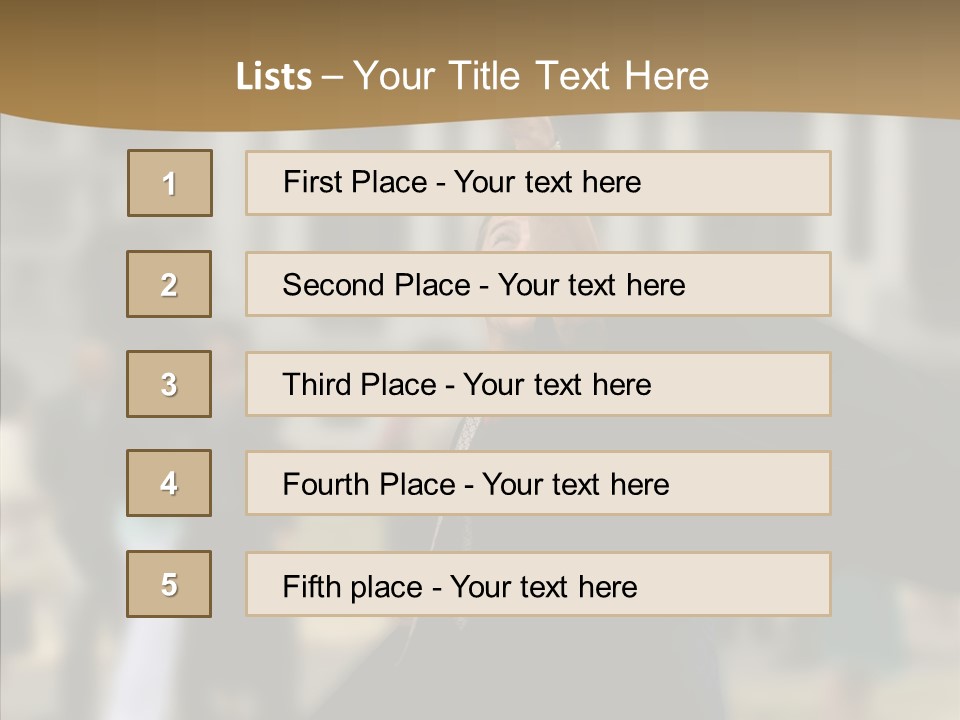Click the number 3 box
The width and height of the screenshot is (960, 720).
(x=169, y=384)
